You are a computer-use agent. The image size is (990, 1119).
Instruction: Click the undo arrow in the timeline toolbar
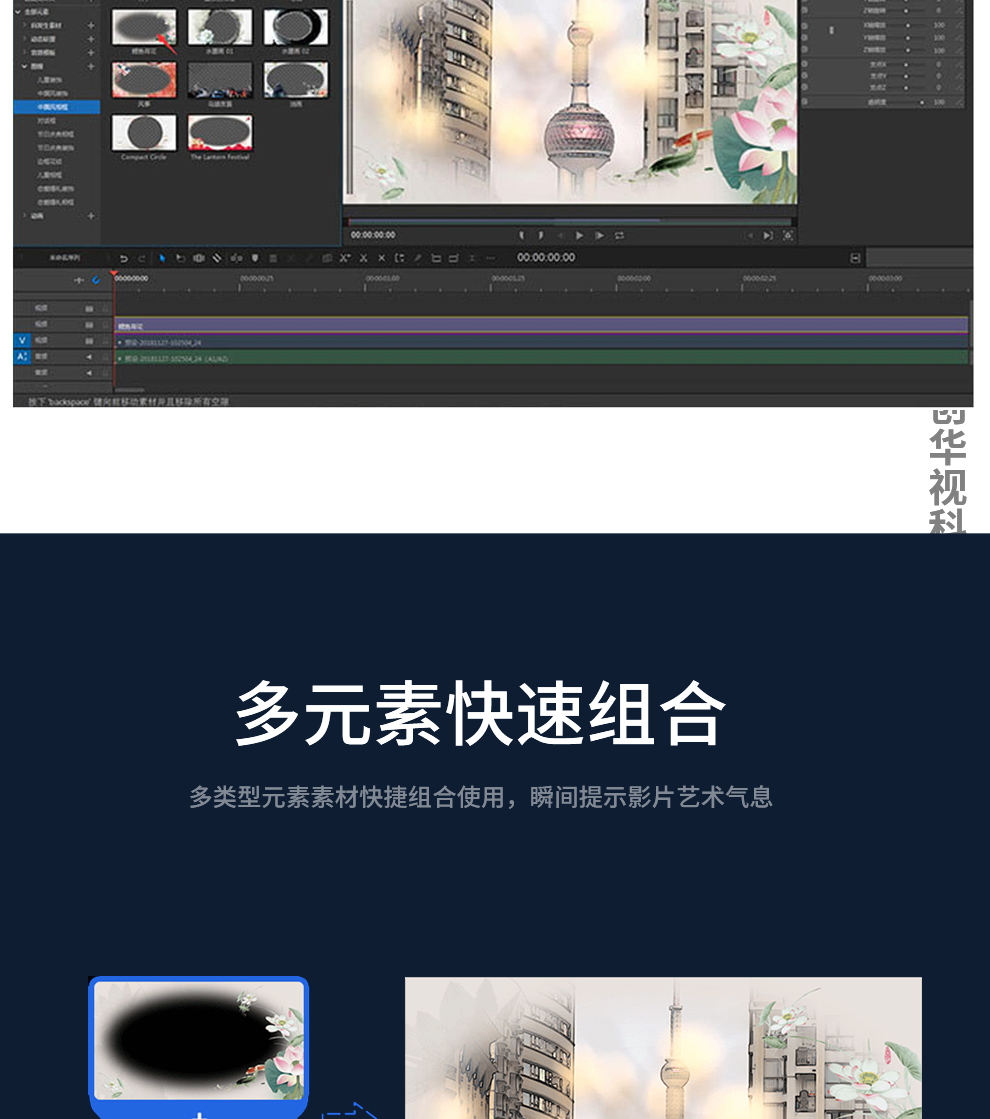[x=124, y=258]
